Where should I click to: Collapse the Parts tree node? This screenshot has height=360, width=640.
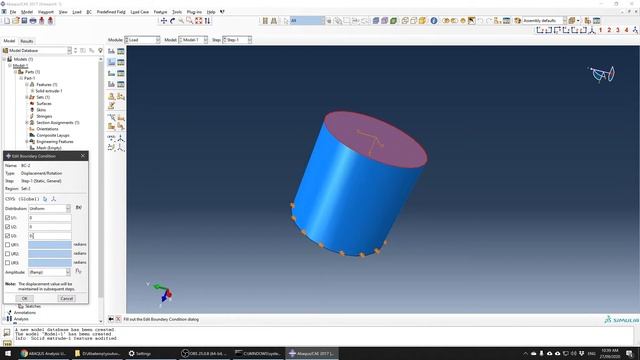(x=16, y=72)
